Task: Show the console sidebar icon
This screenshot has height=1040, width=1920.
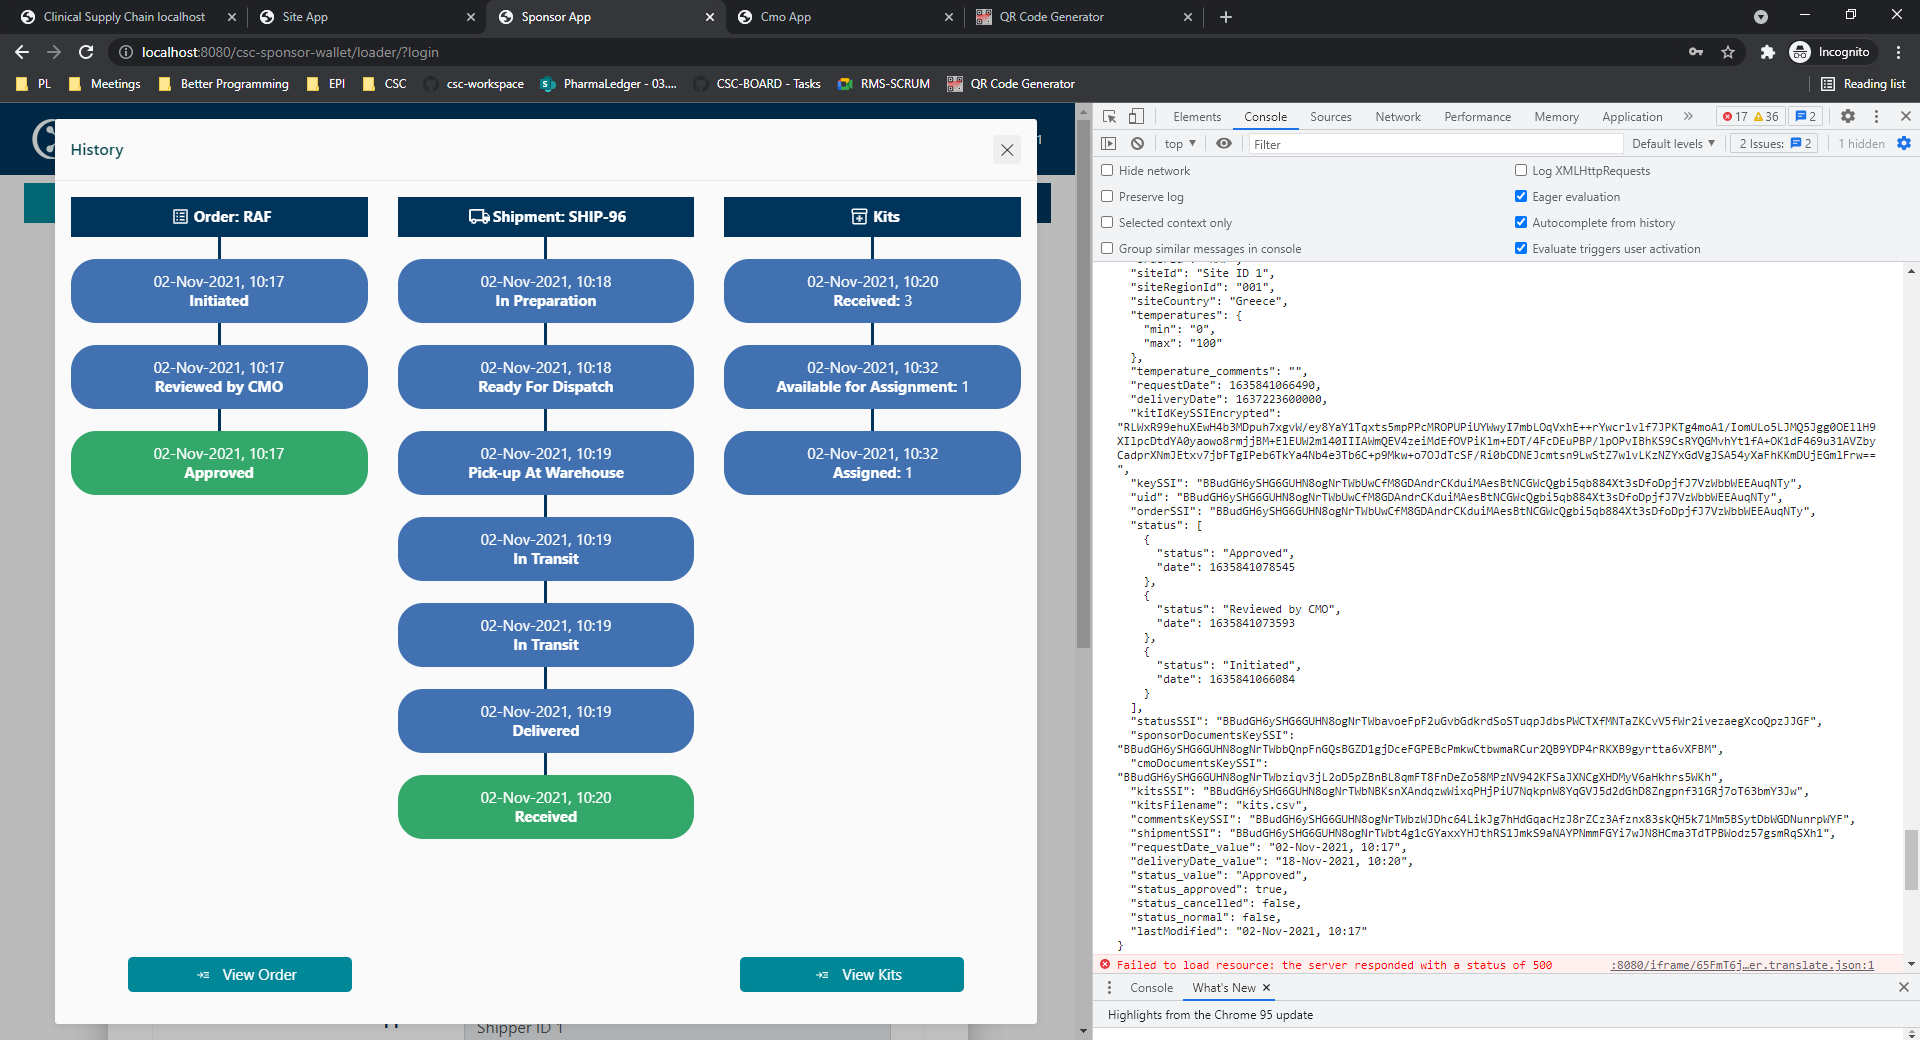Action: (1109, 143)
